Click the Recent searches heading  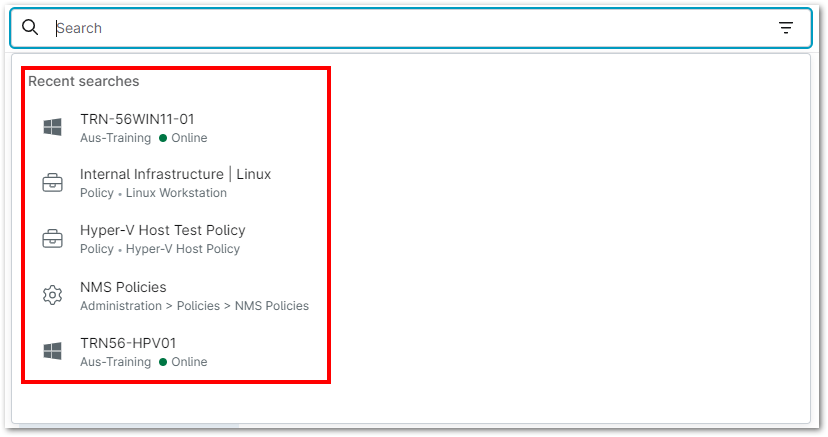point(84,81)
